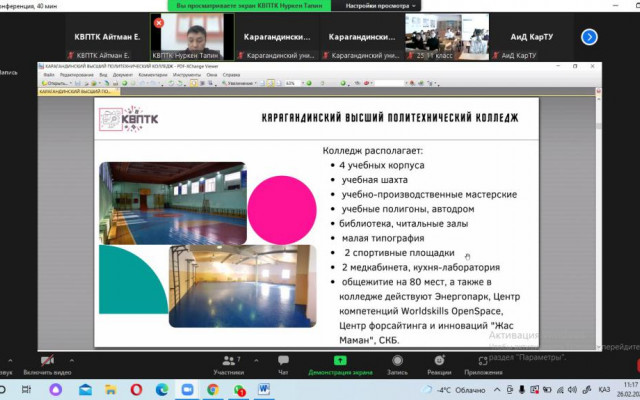Click the microphone icon in system tray
Image resolution: width=640 pixels, height=400 pixels.
pos(521,390)
